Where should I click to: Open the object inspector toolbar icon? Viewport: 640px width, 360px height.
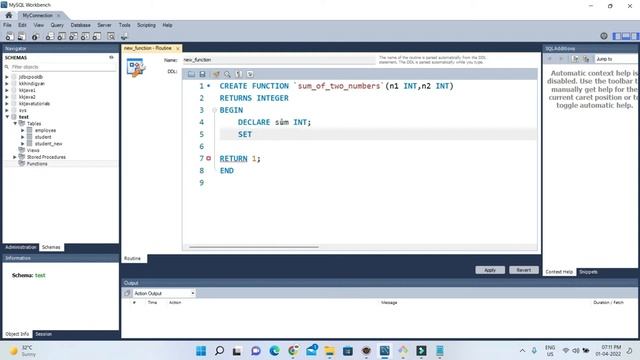tap(35, 36)
